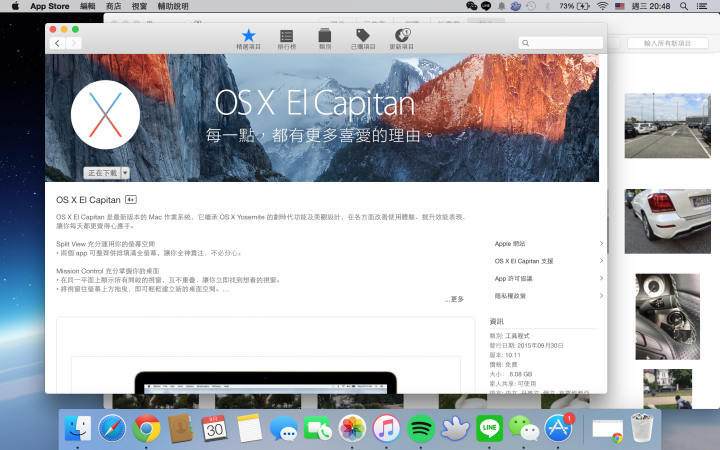720x450 pixels.
Task: Click chevron next to Apple 網站
Action: (601, 243)
